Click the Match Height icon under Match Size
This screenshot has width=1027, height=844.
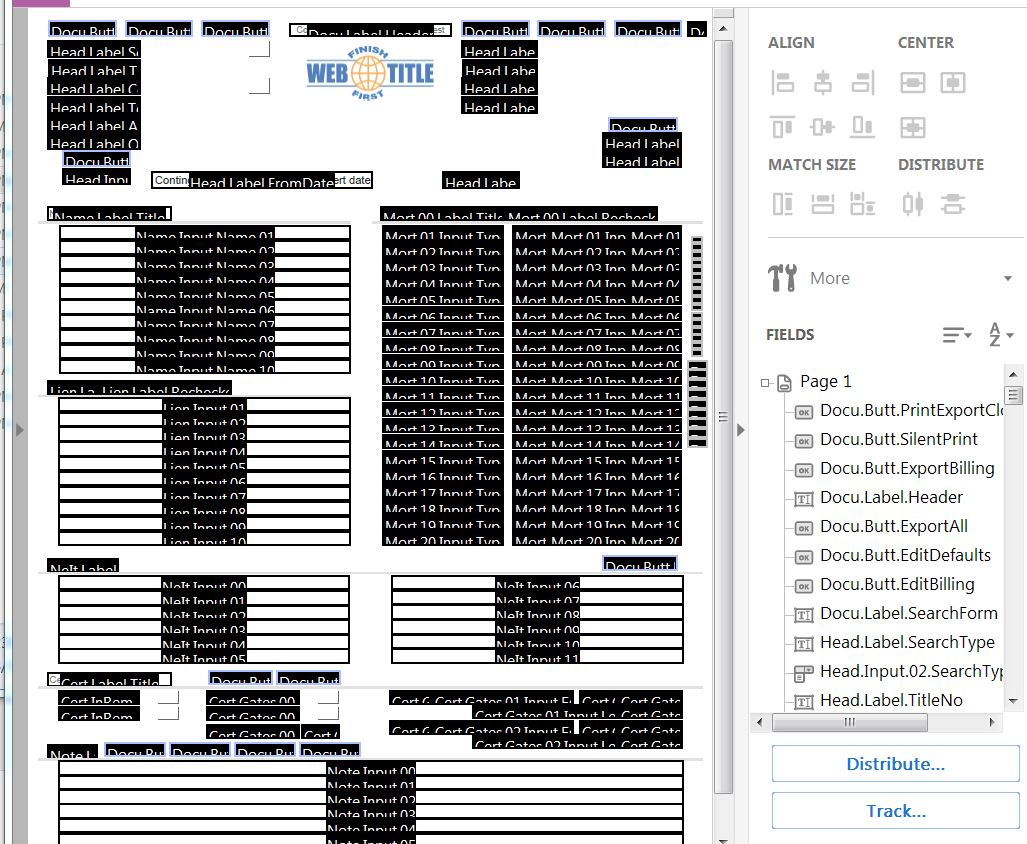click(x=783, y=204)
